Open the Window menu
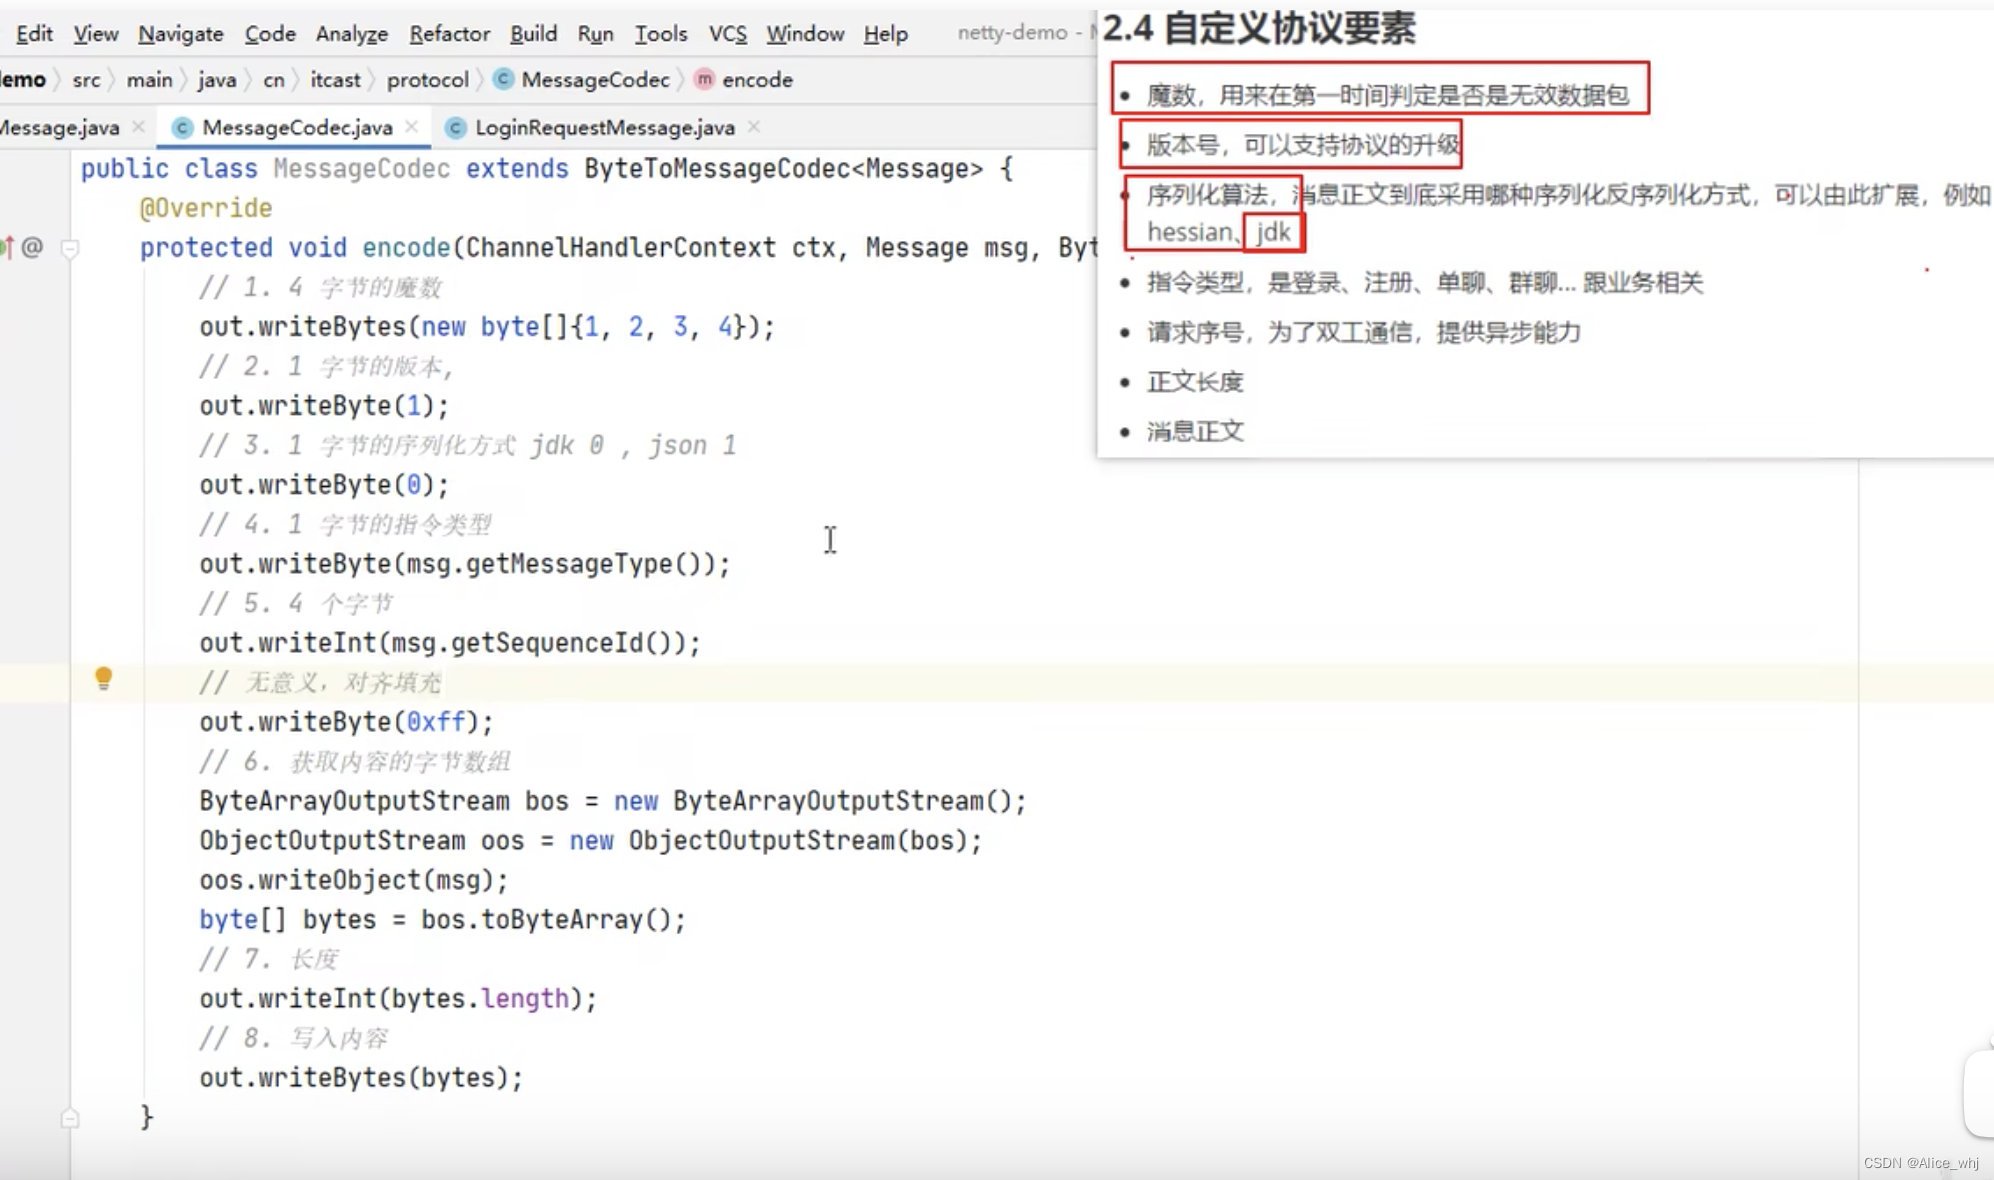This screenshot has height=1180, width=1994. (x=805, y=33)
